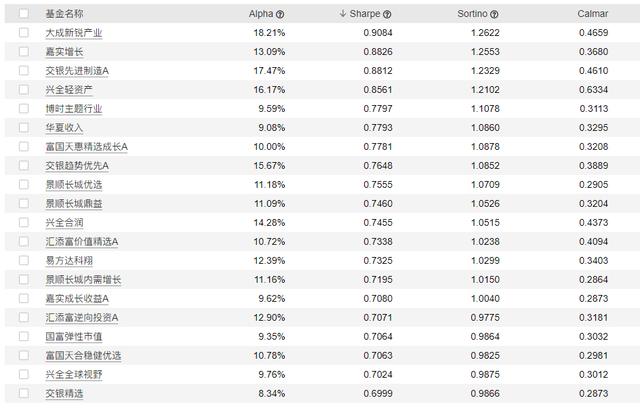Image resolution: width=640 pixels, height=415 pixels.
Task: Sort by the Calmar column header
Action: [592, 14]
